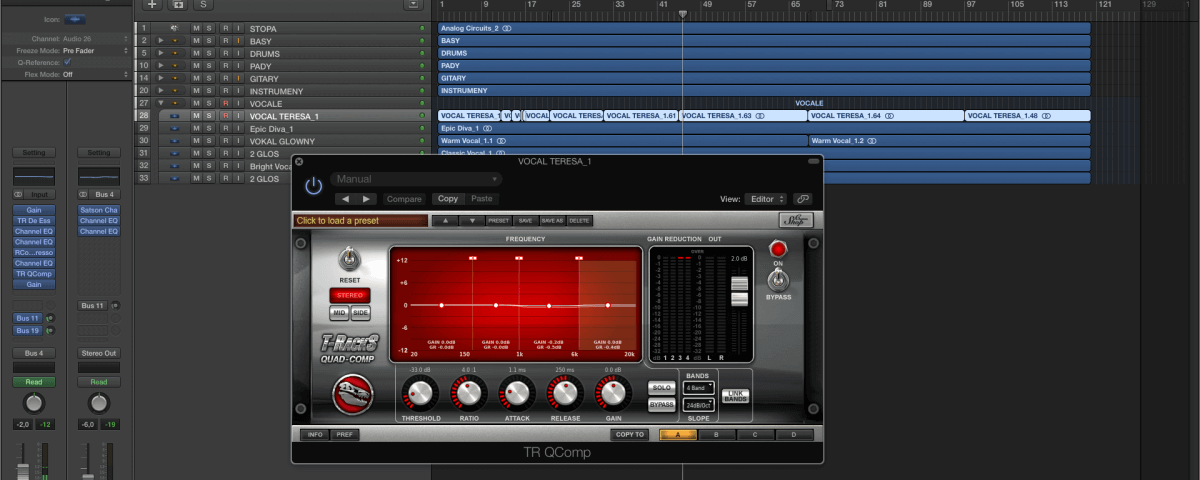Click the red ON indicator light
1200x480 pixels.
pyautogui.click(x=777, y=249)
